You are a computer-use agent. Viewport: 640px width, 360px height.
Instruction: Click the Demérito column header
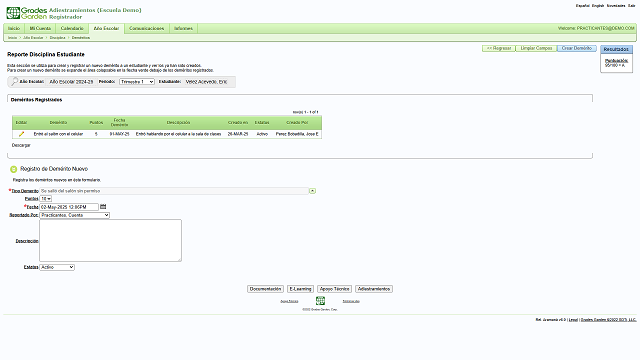pos(58,122)
